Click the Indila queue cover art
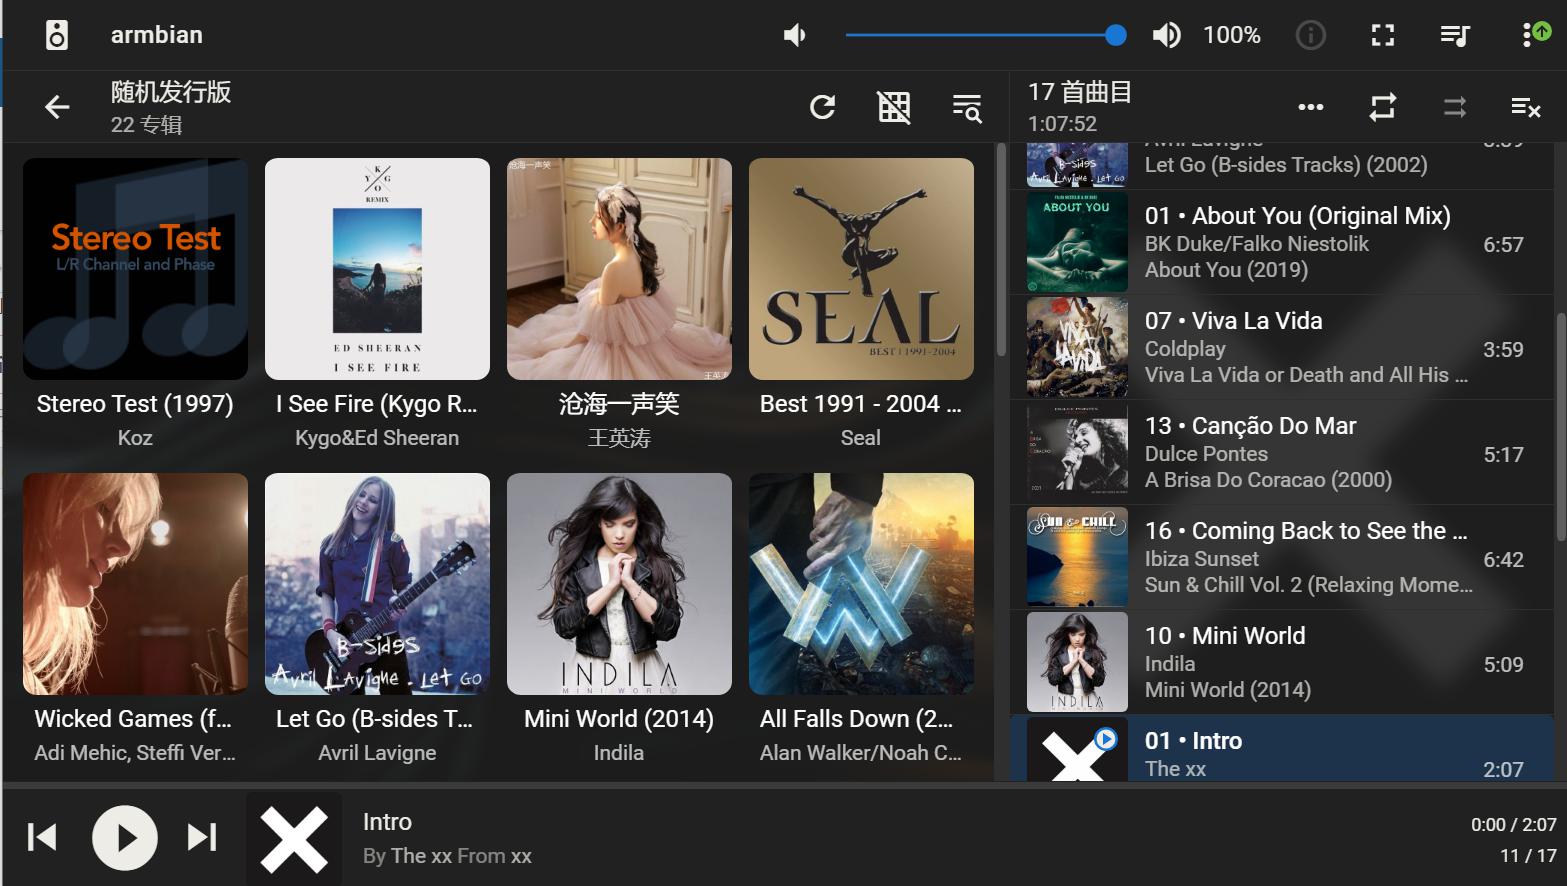The width and height of the screenshot is (1567, 886). 1077,662
